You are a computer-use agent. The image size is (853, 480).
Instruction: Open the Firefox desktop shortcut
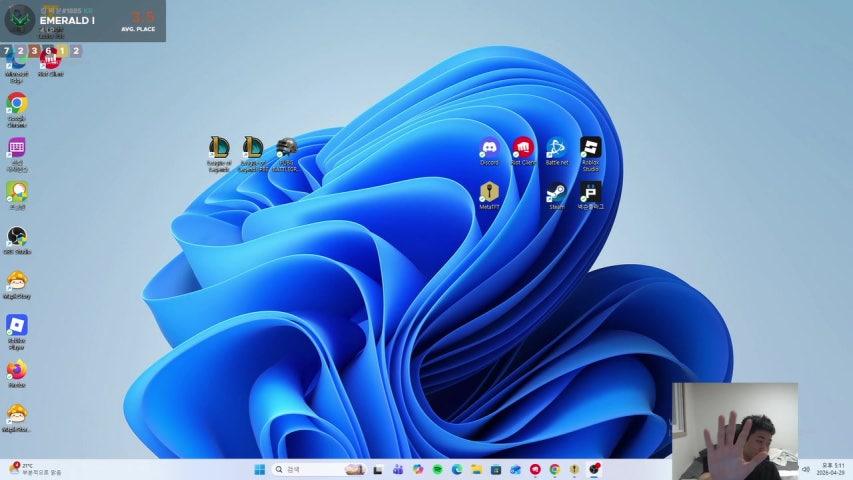coord(17,371)
